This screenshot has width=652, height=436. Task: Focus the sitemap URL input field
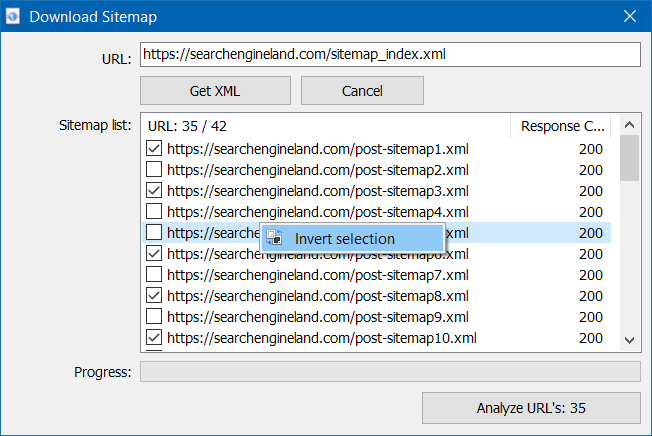point(389,54)
